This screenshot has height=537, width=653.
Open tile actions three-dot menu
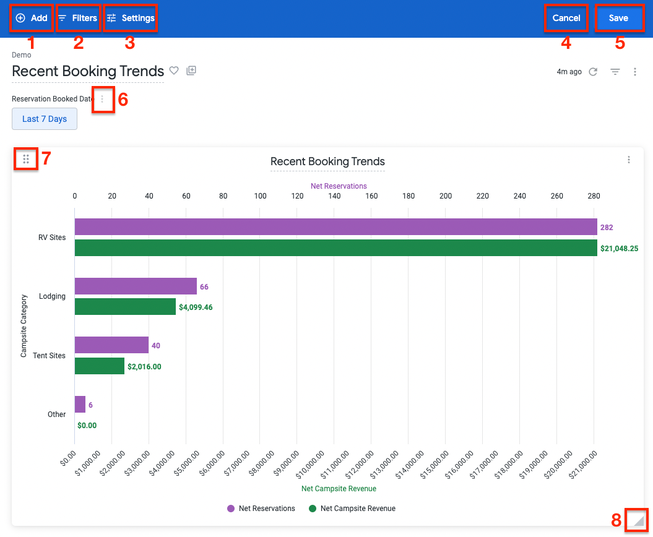[629, 160]
